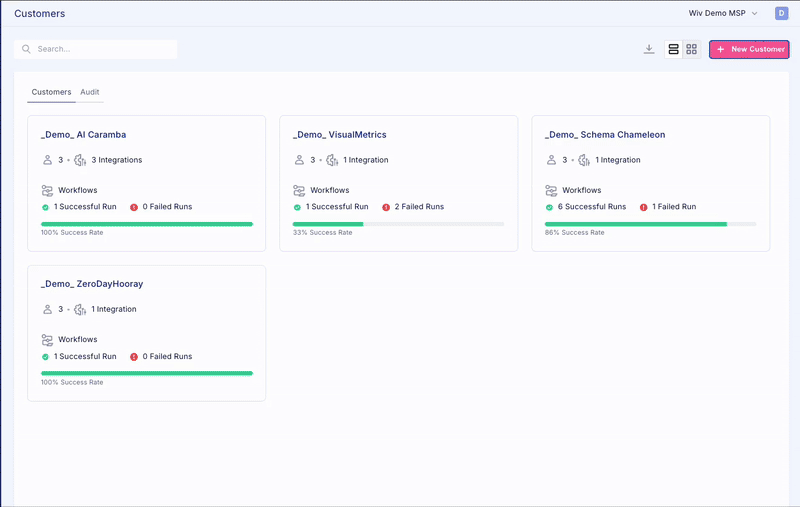Screen dimensions: 800x507
Task: Select the Customers tab
Action: pyautogui.click(x=51, y=92)
